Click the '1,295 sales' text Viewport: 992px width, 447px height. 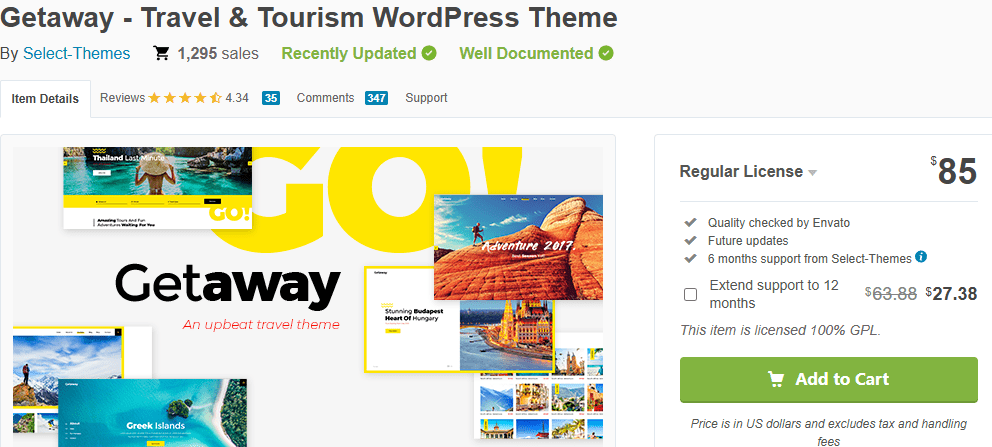(218, 54)
